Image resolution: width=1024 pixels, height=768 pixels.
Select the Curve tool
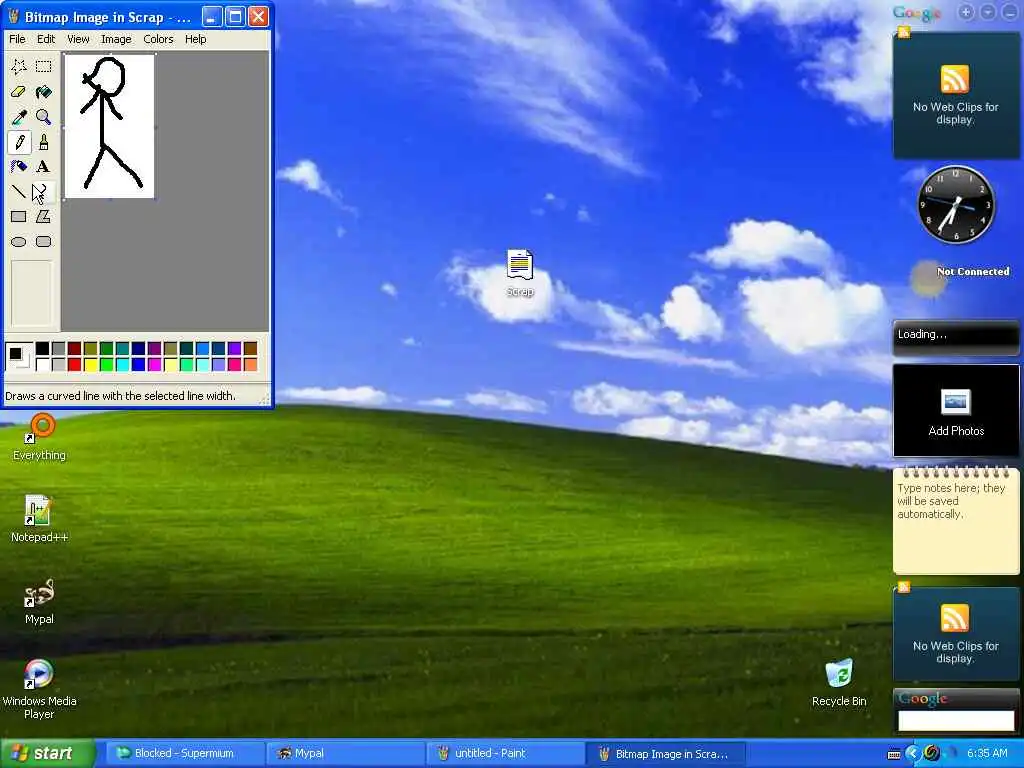pyautogui.click(x=44, y=191)
